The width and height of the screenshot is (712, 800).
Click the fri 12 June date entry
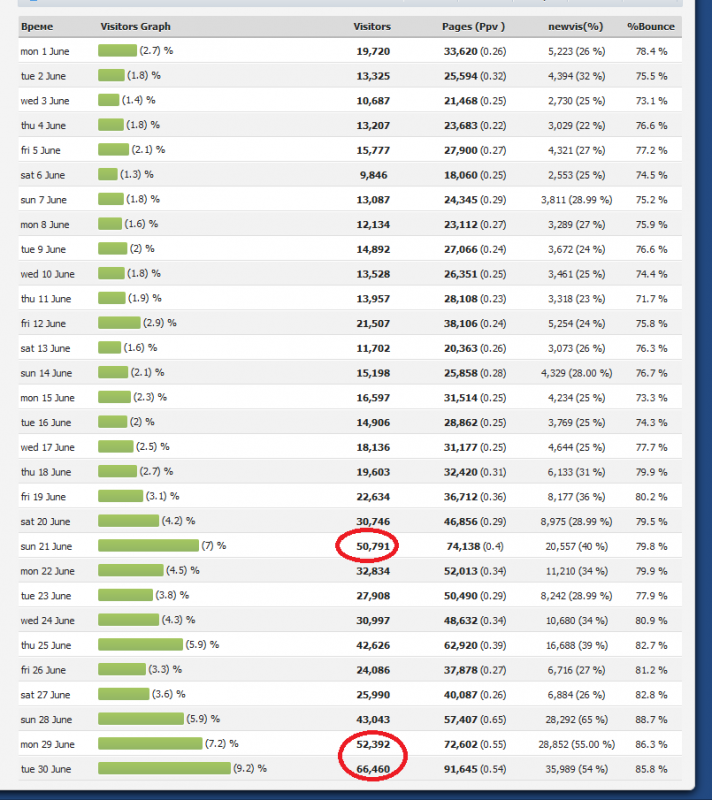45,323
